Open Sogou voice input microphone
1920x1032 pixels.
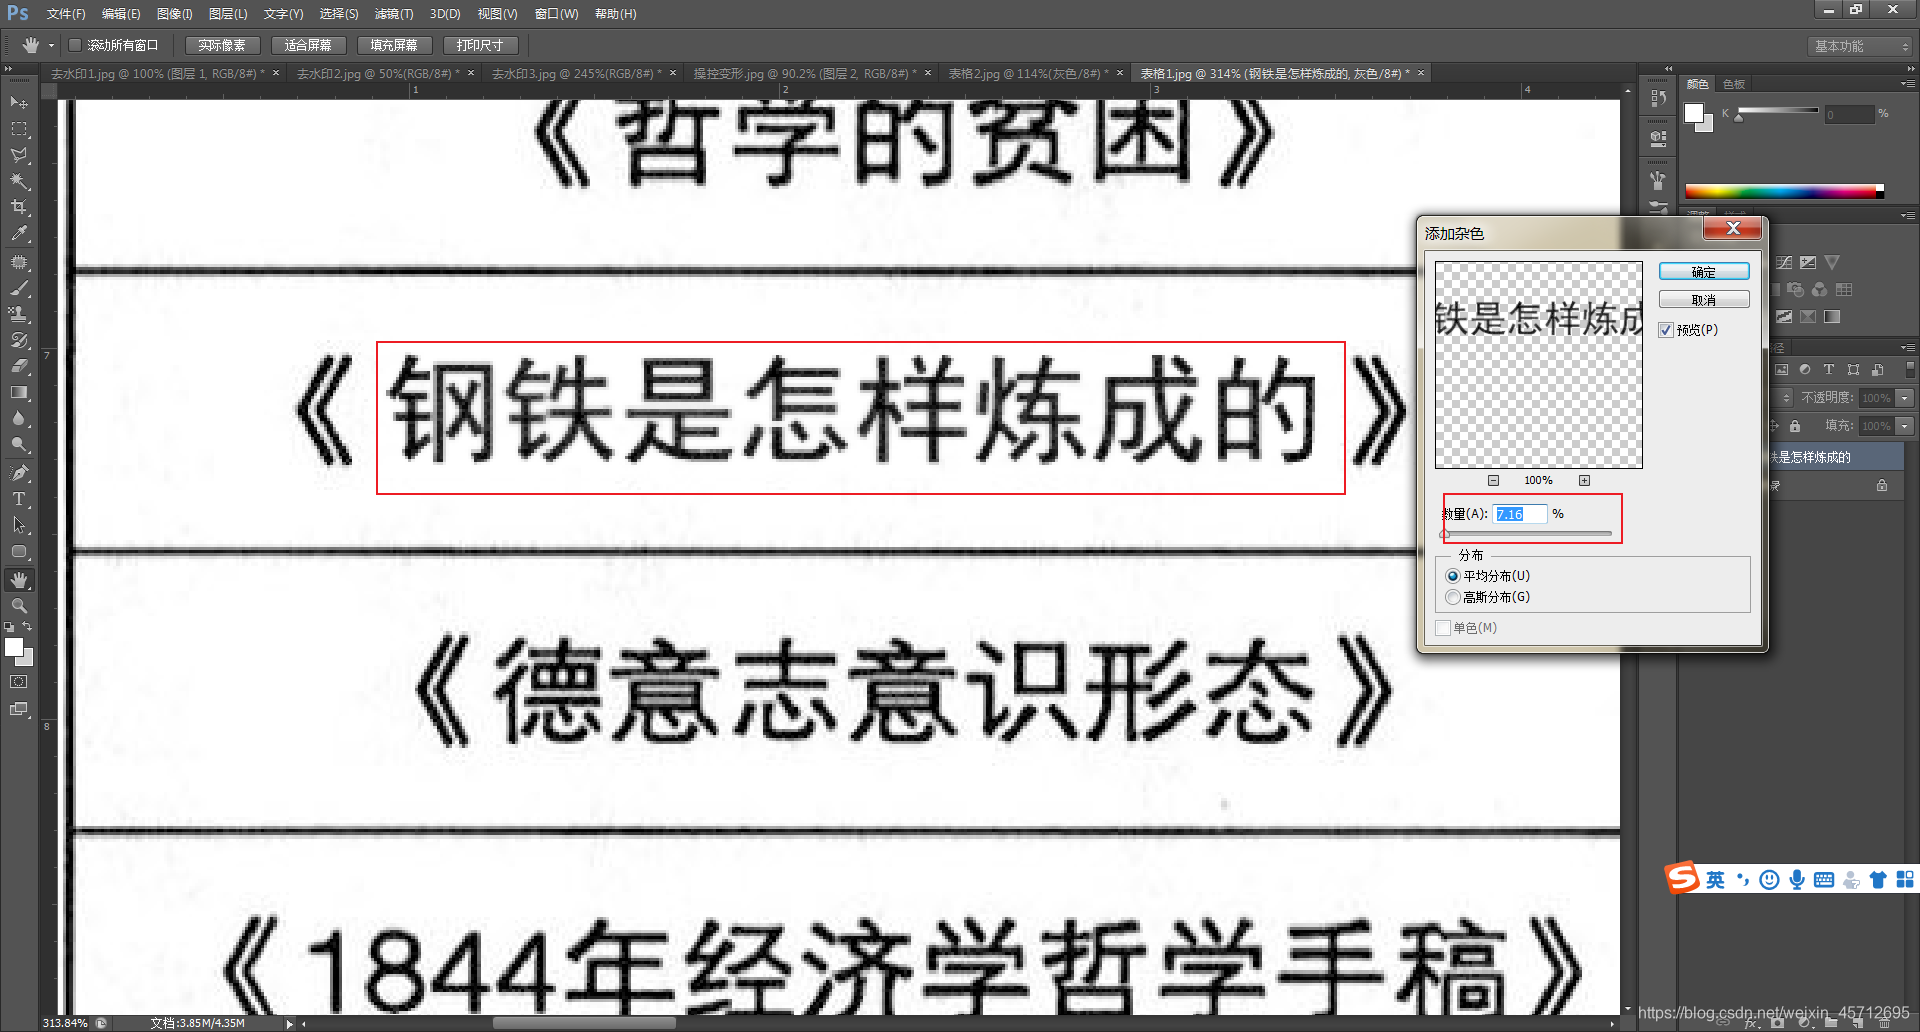coord(1797,879)
